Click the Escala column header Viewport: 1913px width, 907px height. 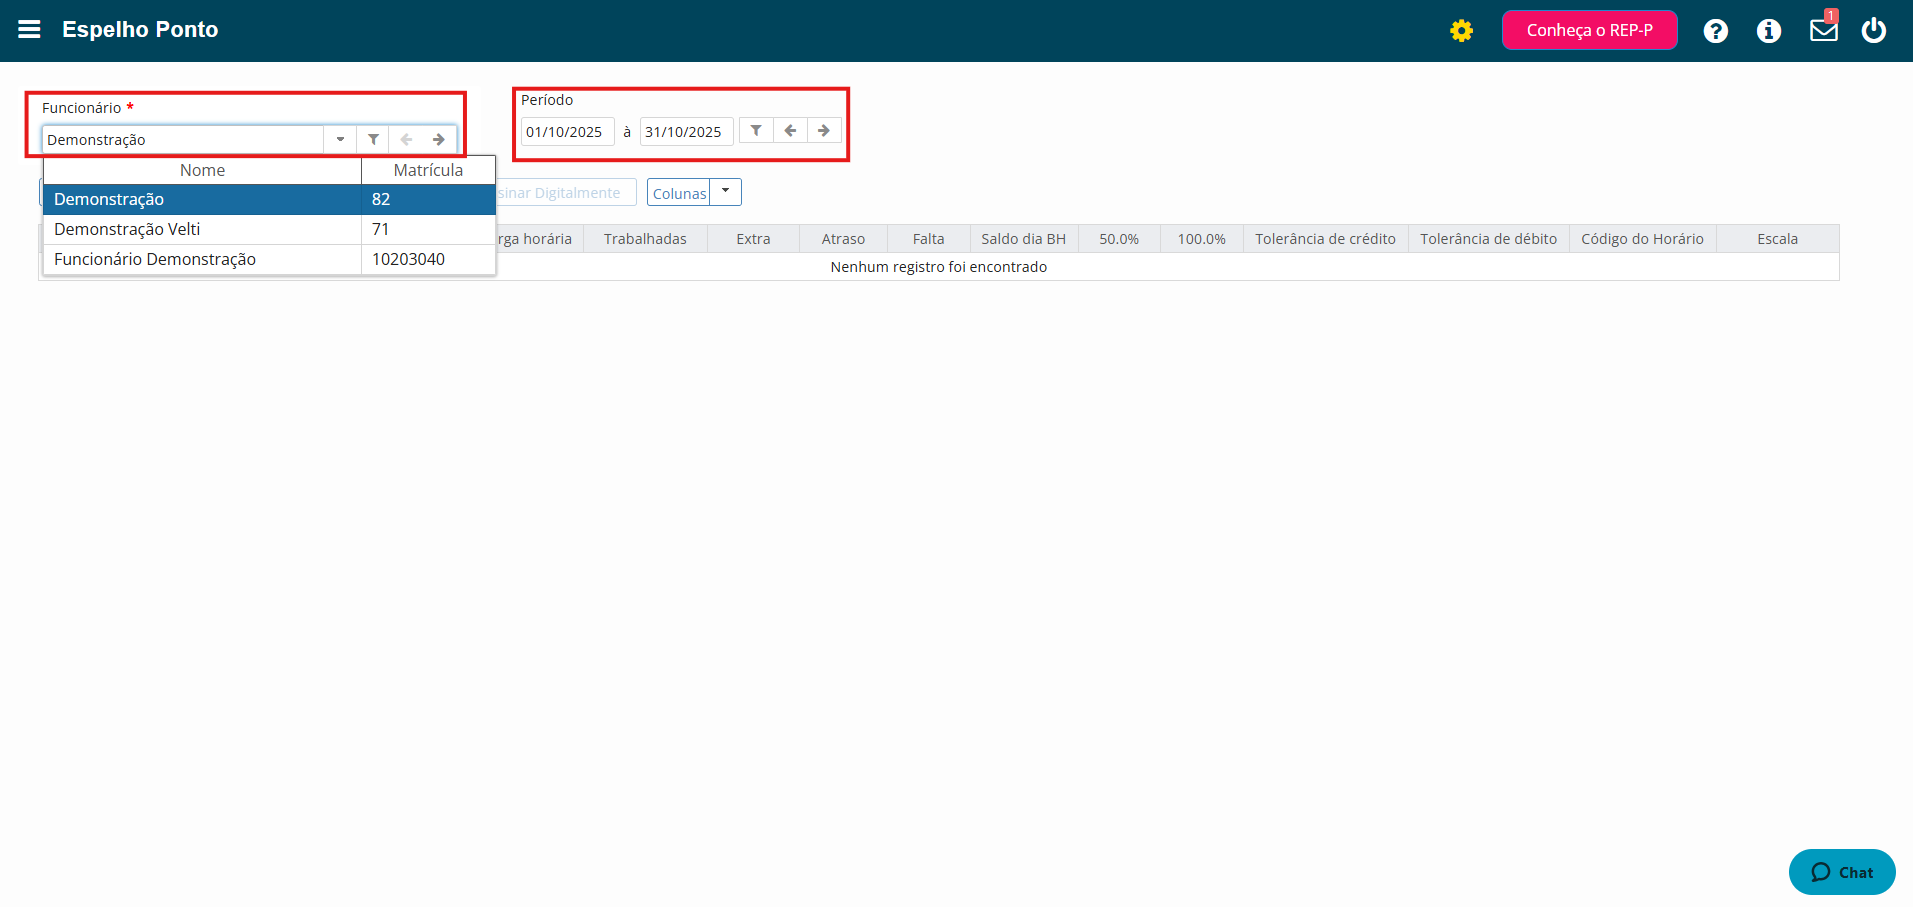[x=1777, y=239]
